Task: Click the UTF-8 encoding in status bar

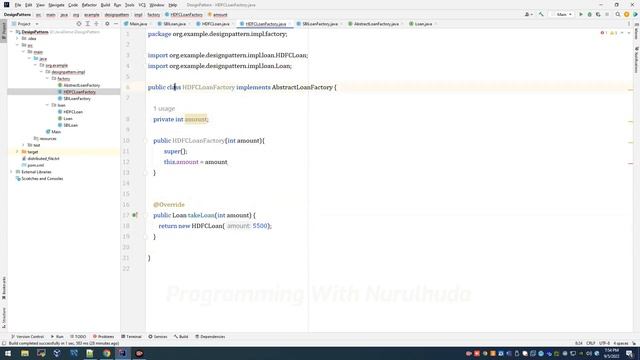Action: point(604,343)
